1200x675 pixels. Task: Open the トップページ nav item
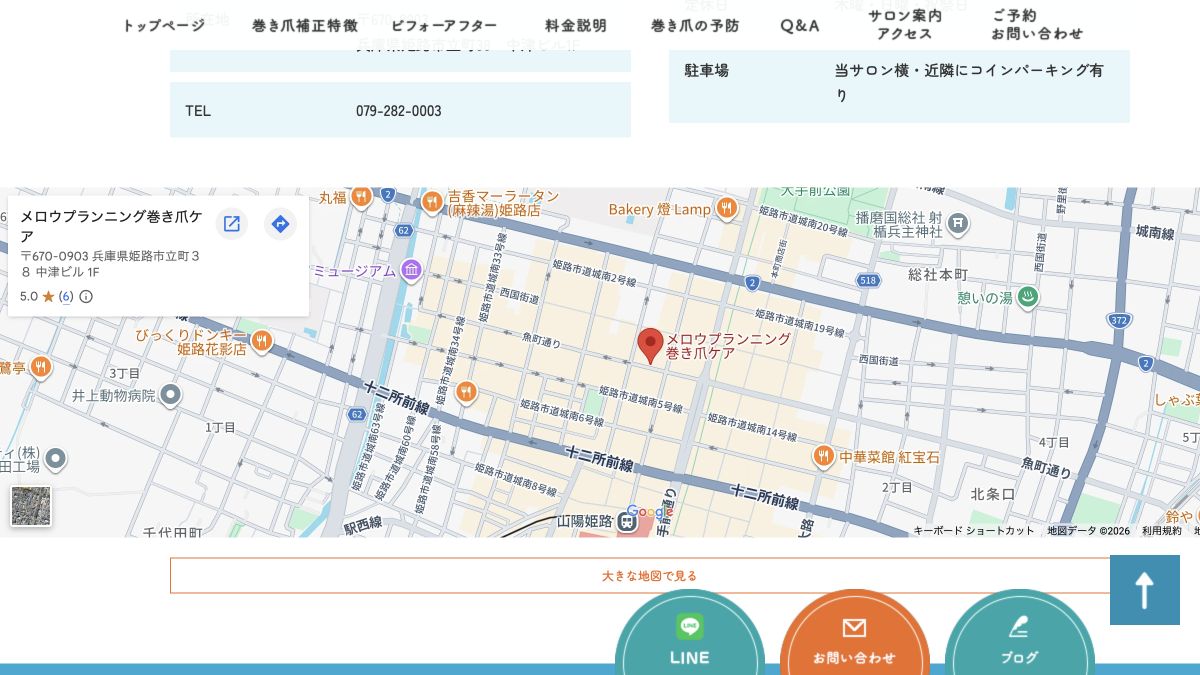(x=164, y=26)
